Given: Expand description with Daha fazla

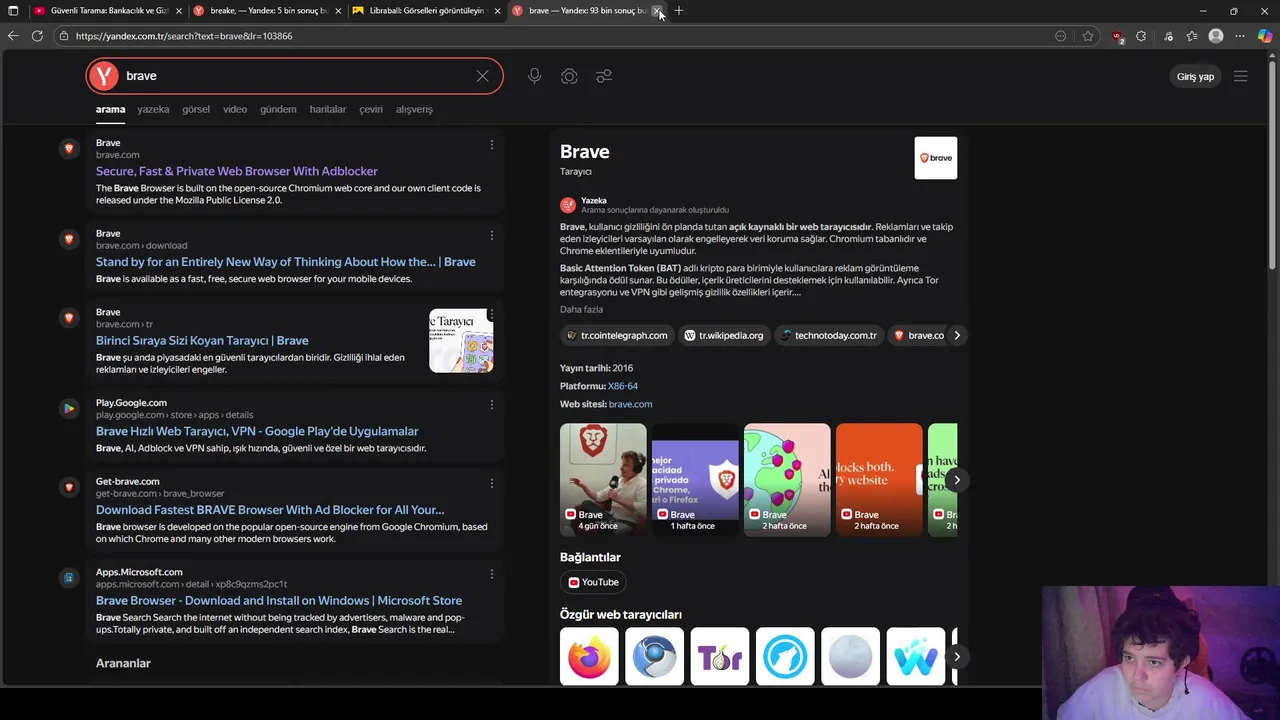Looking at the screenshot, I should click(x=581, y=309).
